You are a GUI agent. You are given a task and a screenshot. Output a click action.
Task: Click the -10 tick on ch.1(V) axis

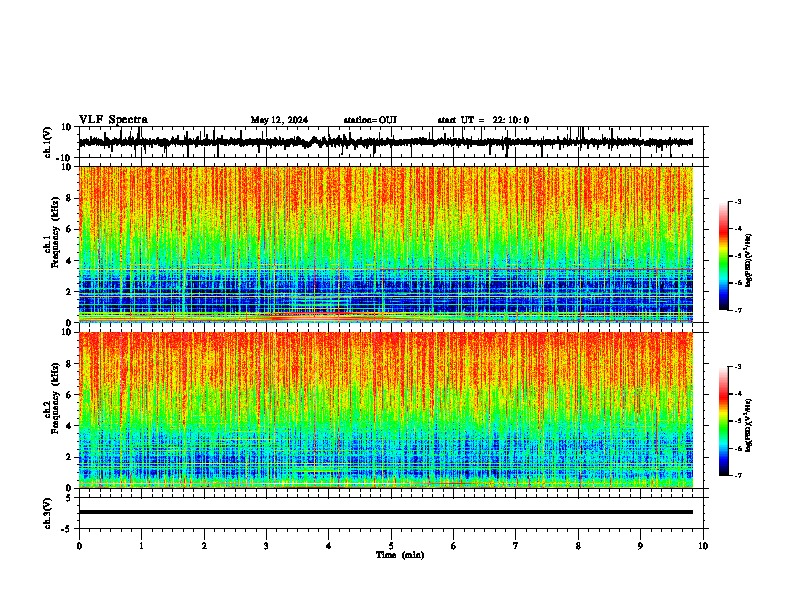pos(65,158)
